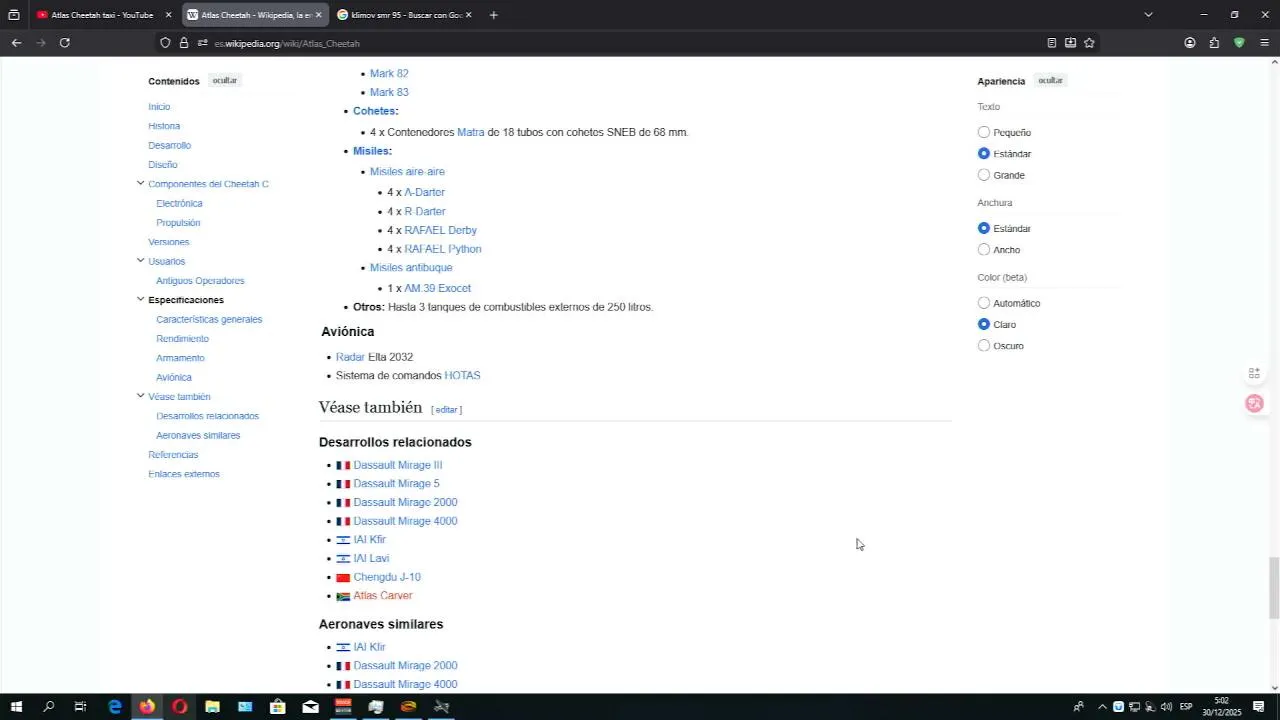Screen dimensions: 1280x720
Task: Click the pink translate icon on the right edge
Action: coord(1254,404)
